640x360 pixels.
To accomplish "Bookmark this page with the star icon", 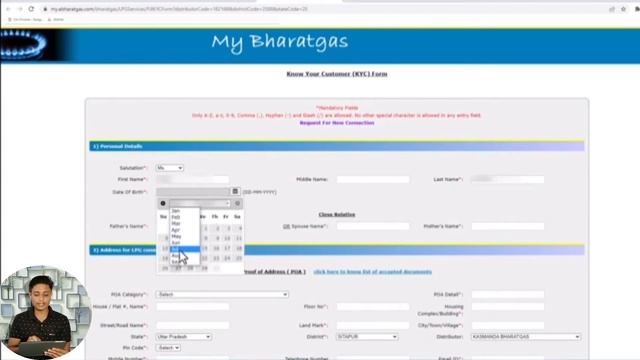I will pyautogui.click(x=623, y=9).
